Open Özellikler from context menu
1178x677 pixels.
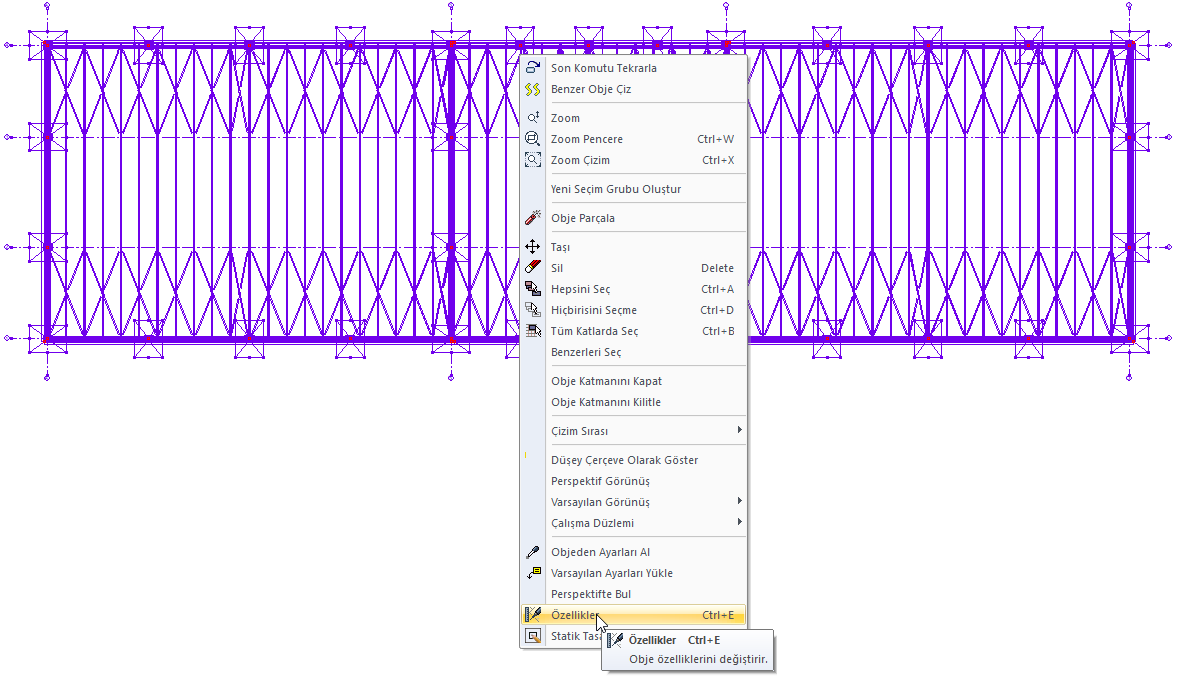pos(633,615)
